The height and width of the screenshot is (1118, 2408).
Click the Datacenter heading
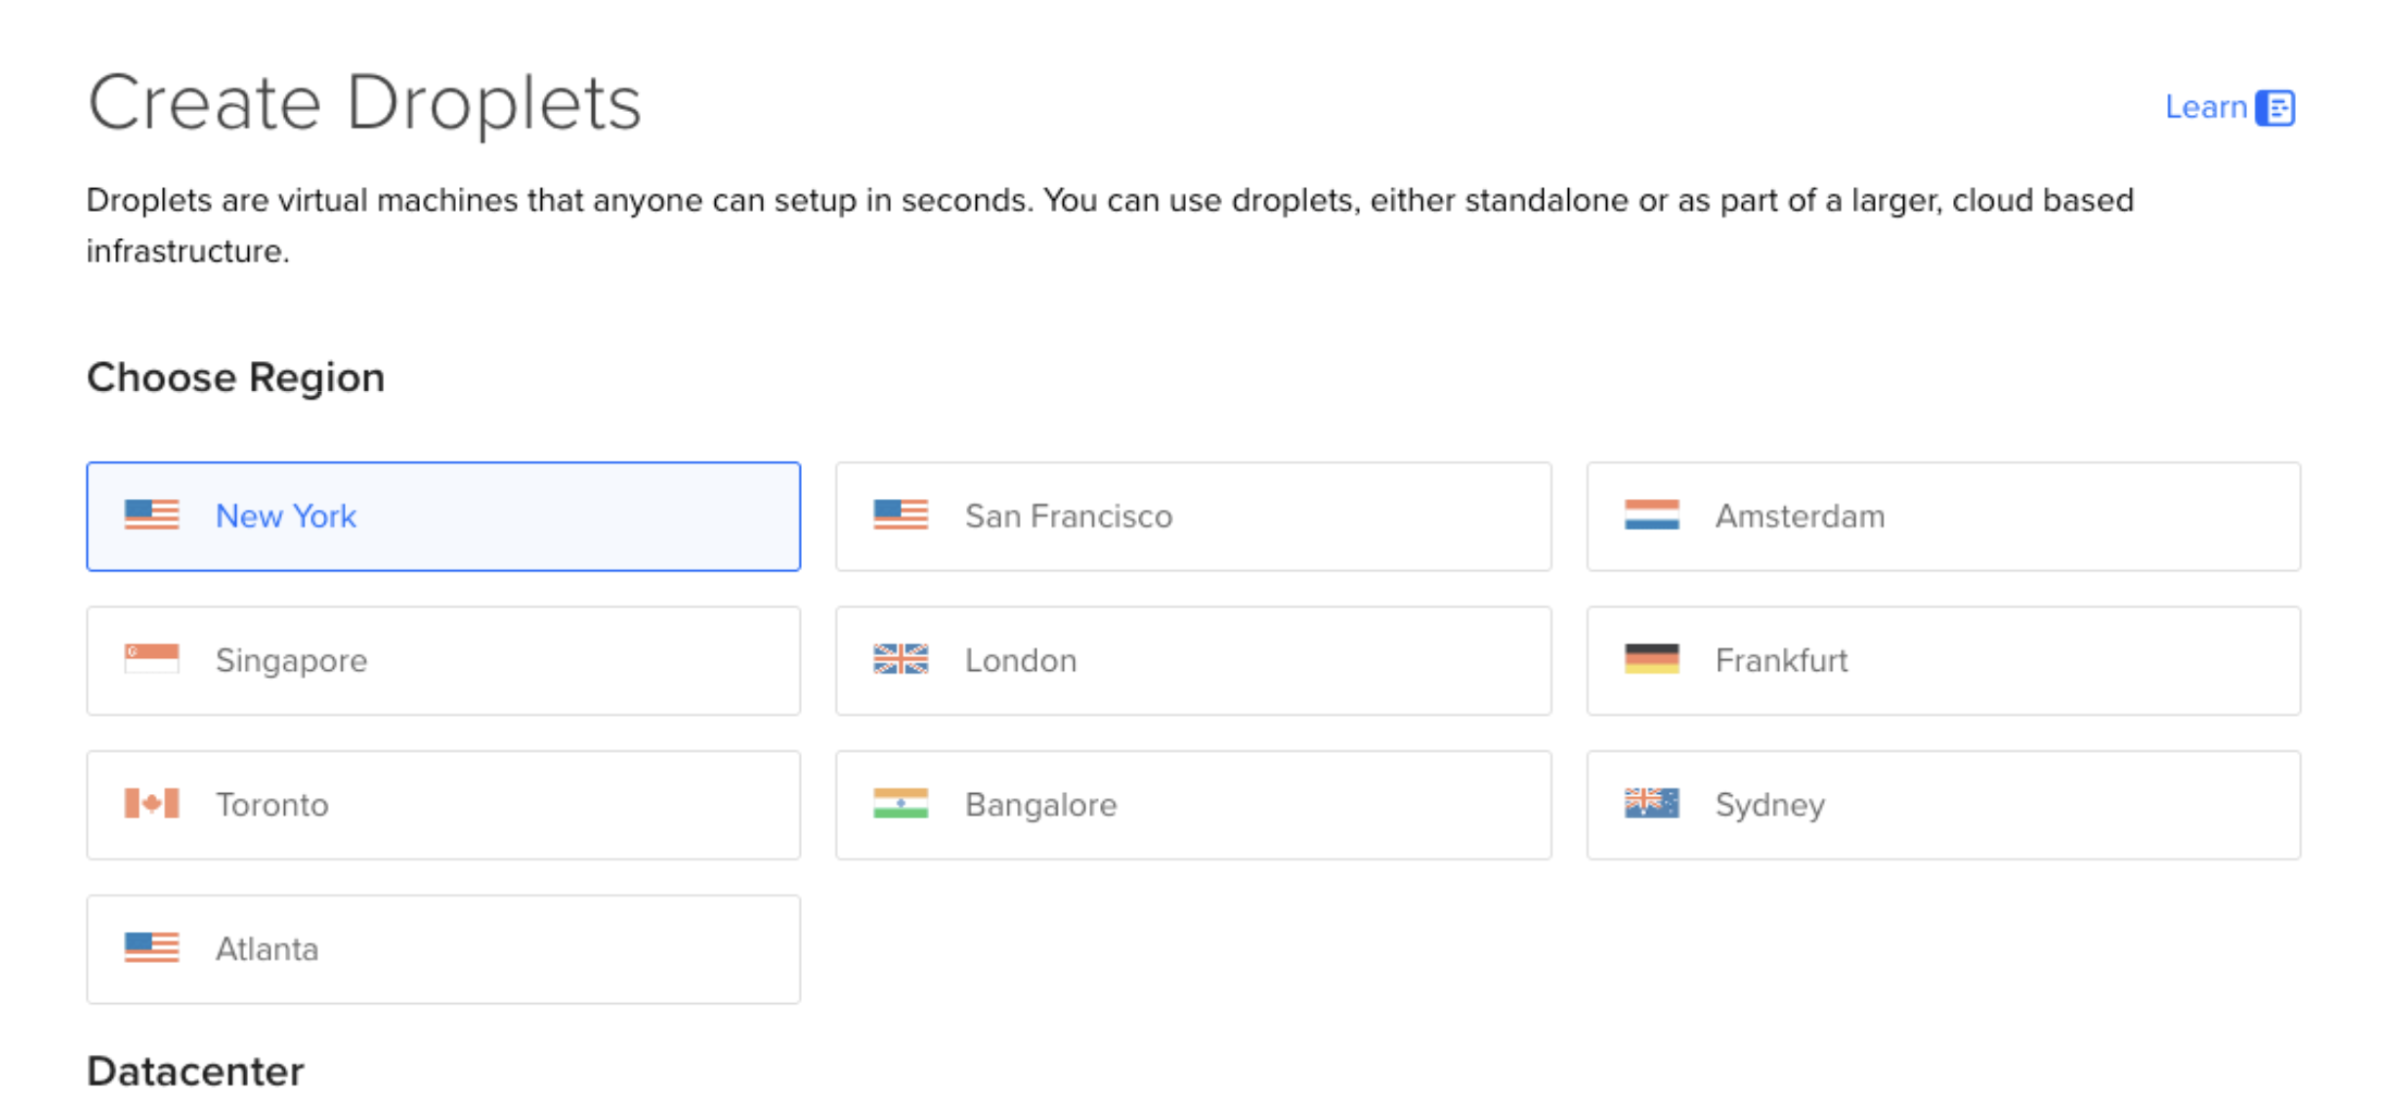(x=196, y=1071)
